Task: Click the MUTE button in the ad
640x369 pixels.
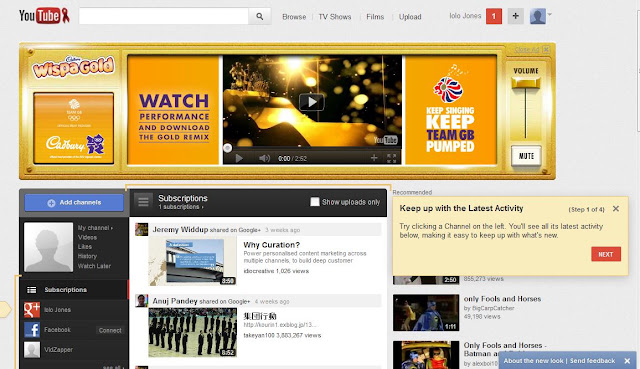Action: (x=526, y=156)
